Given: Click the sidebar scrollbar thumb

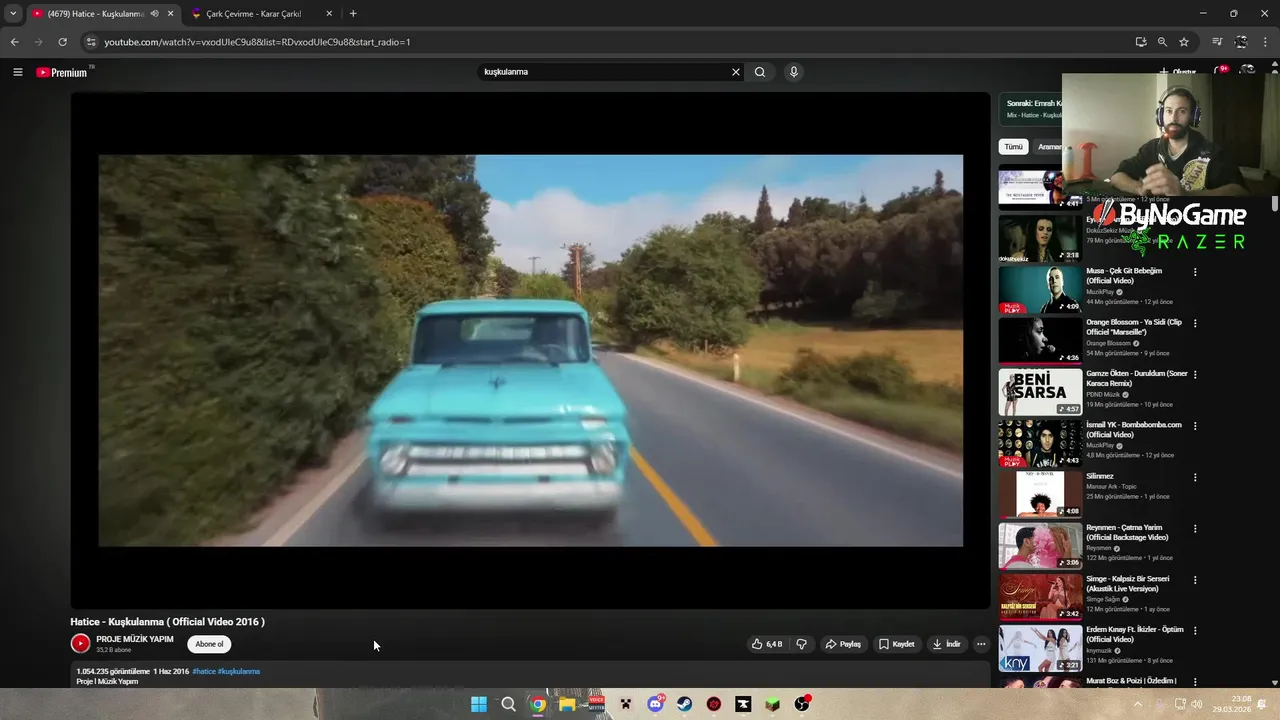Looking at the screenshot, I should coord(1275,203).
